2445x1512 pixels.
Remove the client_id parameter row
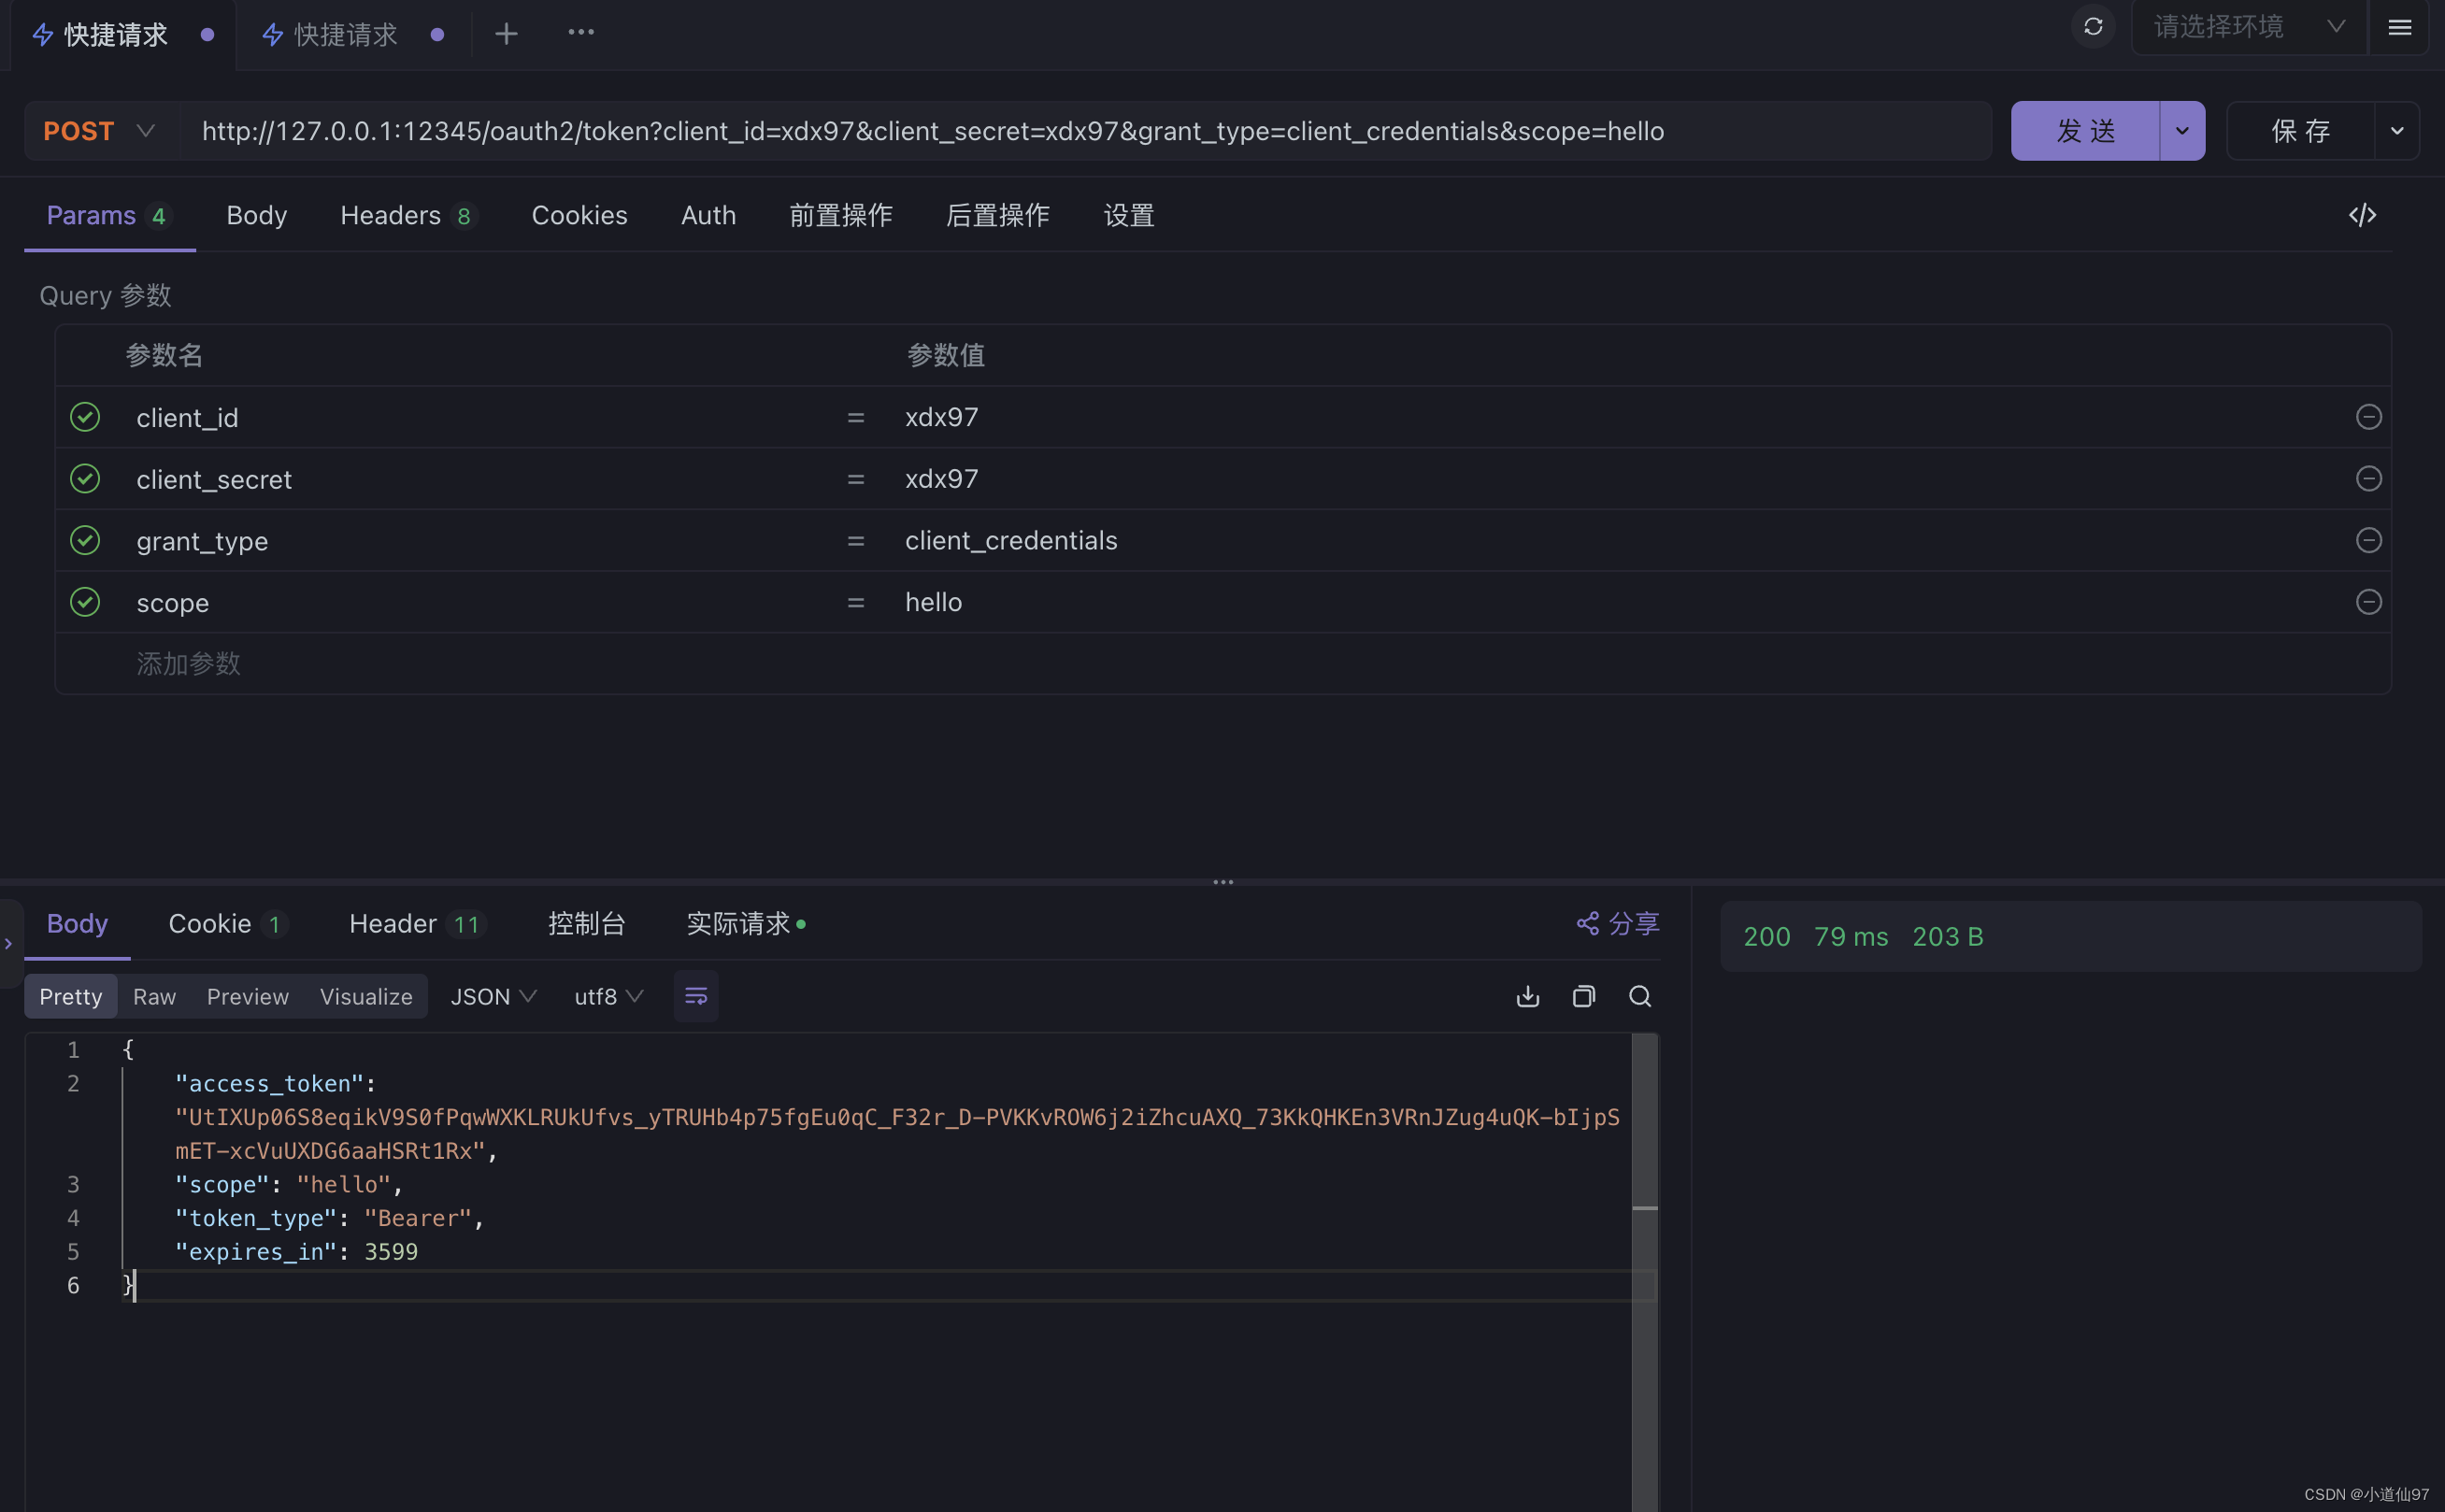2367,417
